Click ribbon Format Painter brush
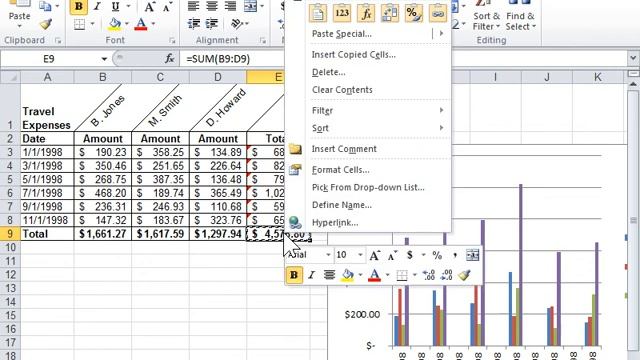This screenshot has height=360, width=640. [46, 24]
